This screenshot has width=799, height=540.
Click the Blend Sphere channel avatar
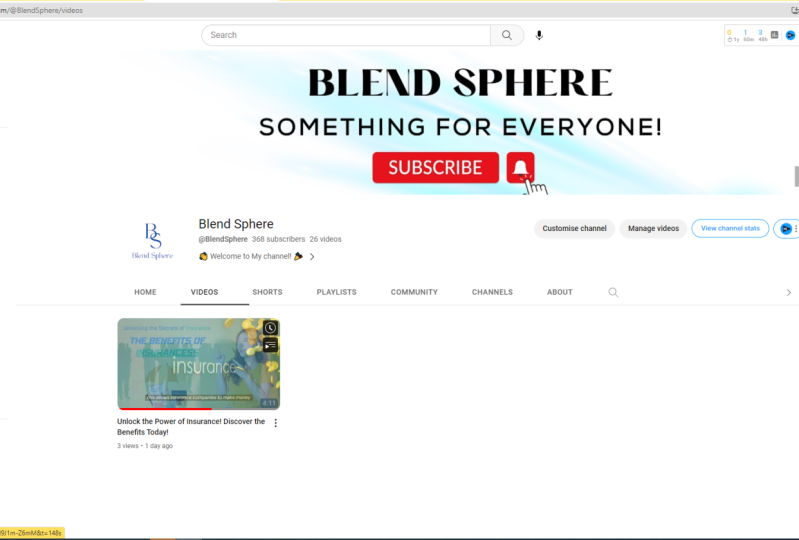(x=152, y=239)
